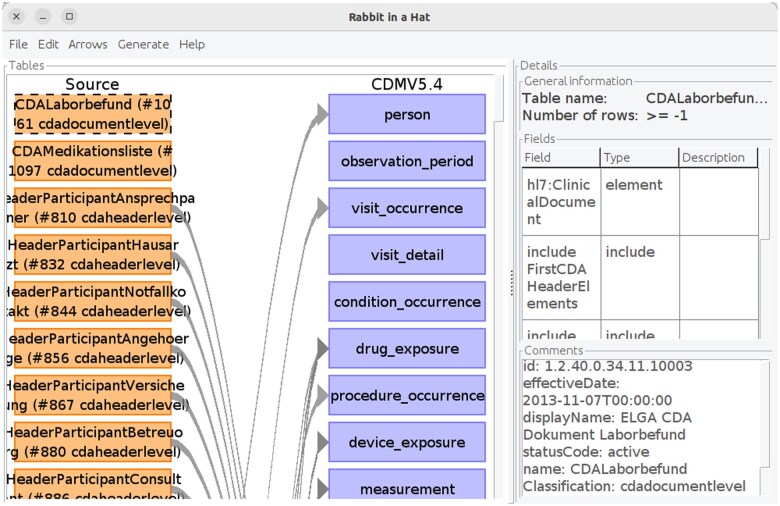Click the Field column header
Image resolution: width=780 pixels, height=506 pixels.
point(561,157)
